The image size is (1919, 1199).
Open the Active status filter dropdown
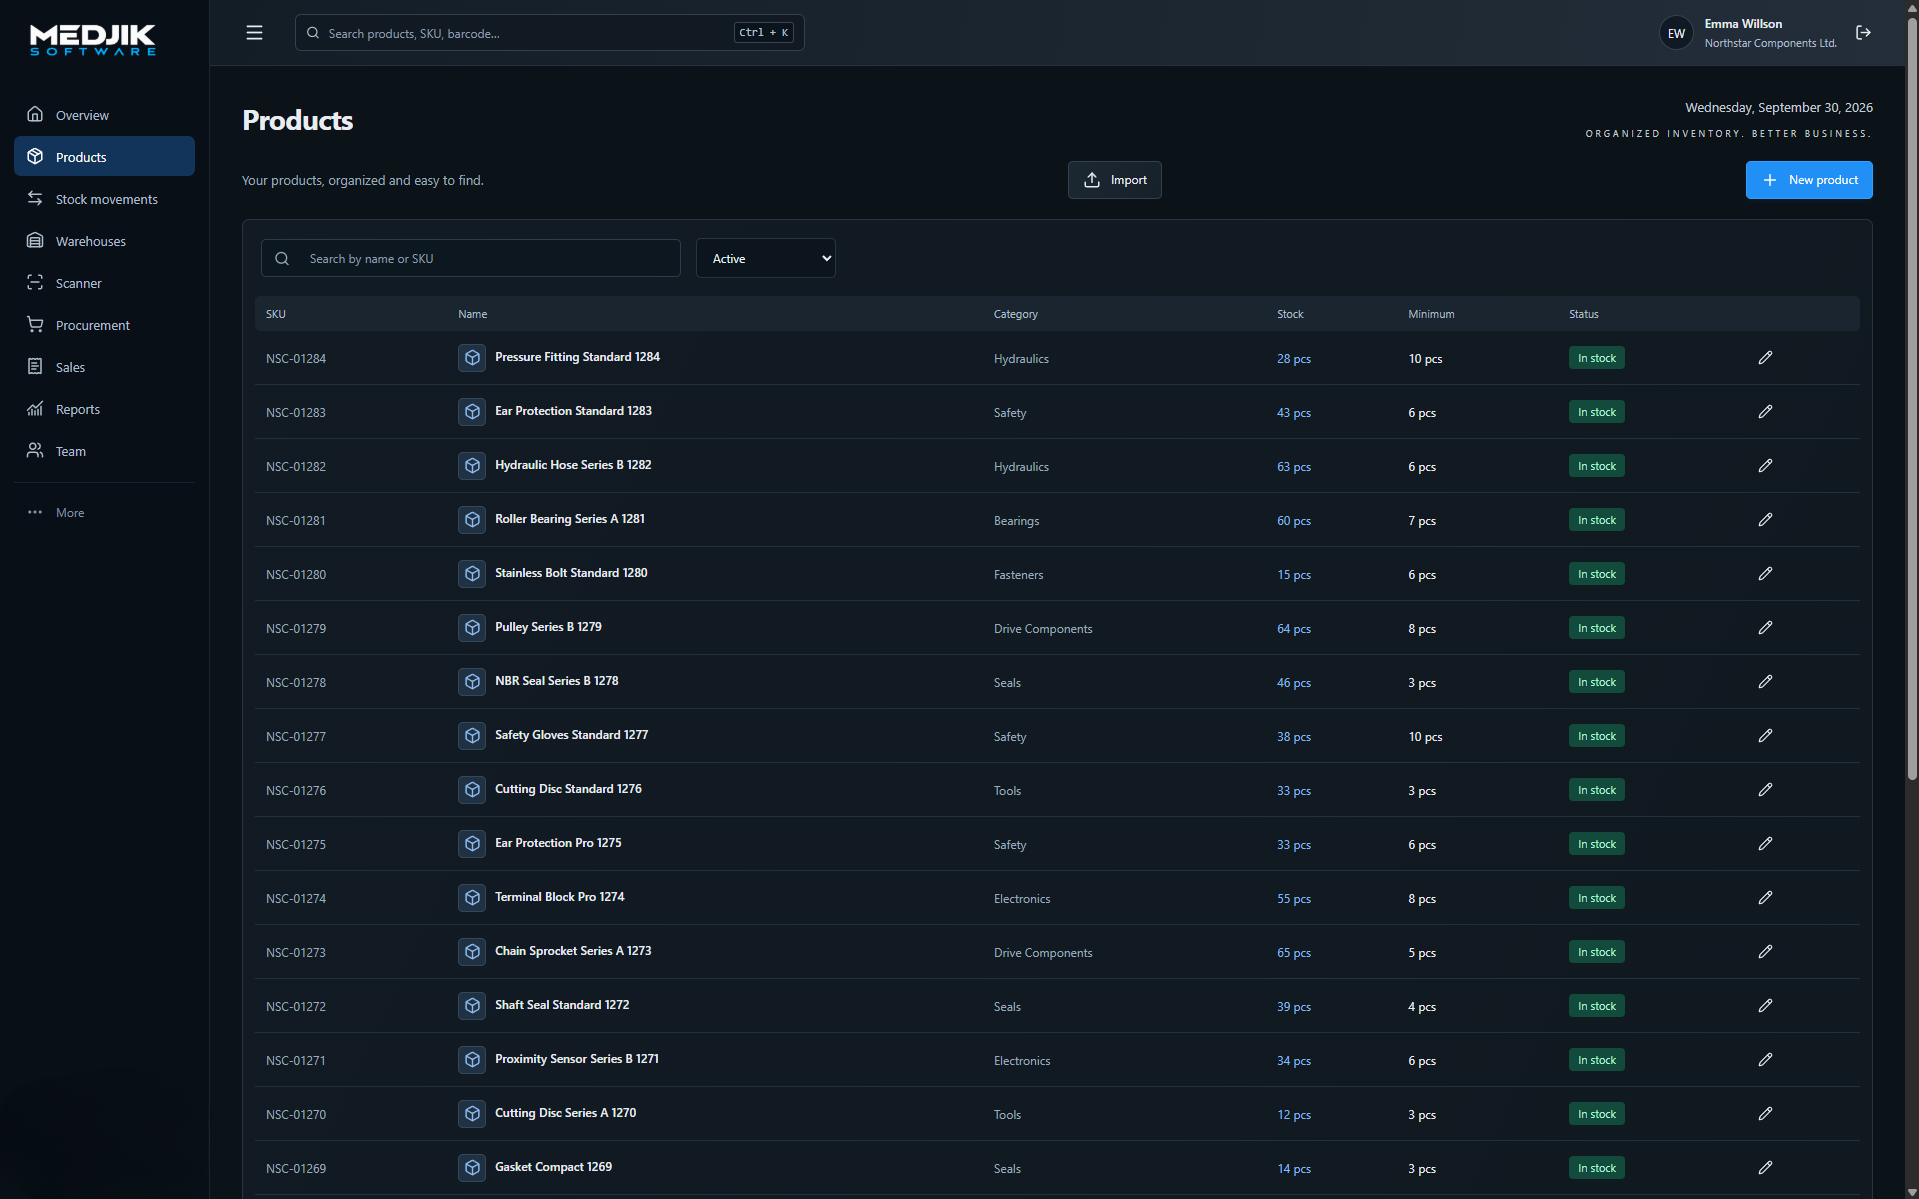coord(765,258)
